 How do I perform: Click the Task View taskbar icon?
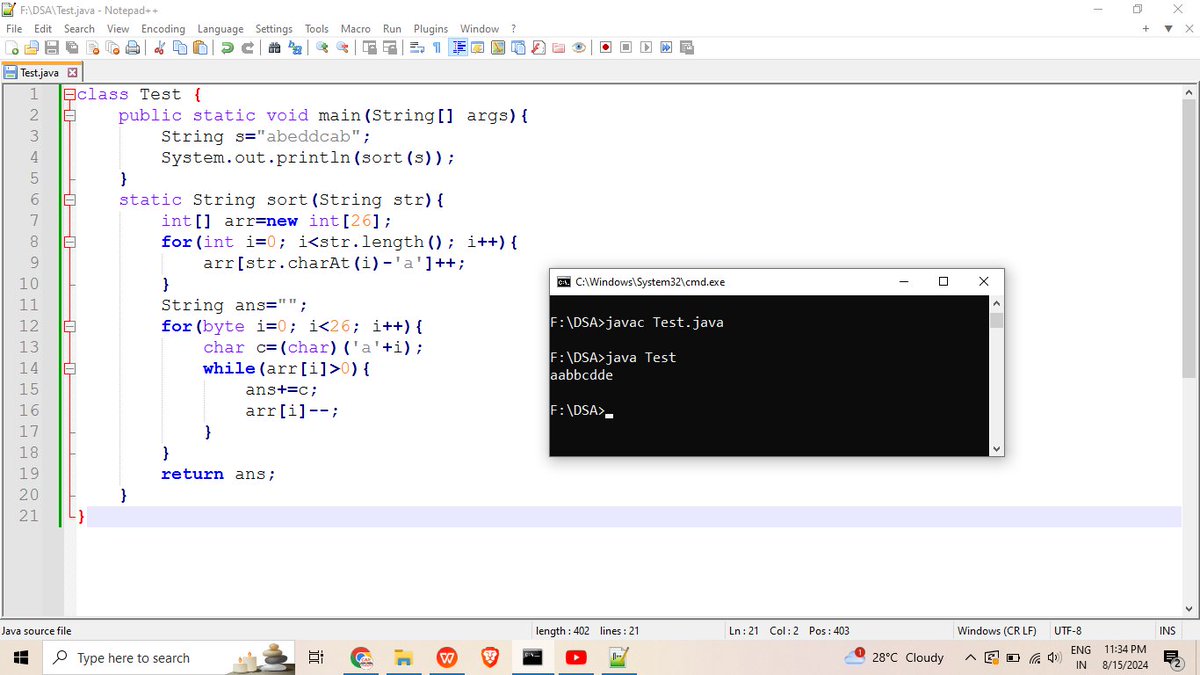[x=316, y=658]
